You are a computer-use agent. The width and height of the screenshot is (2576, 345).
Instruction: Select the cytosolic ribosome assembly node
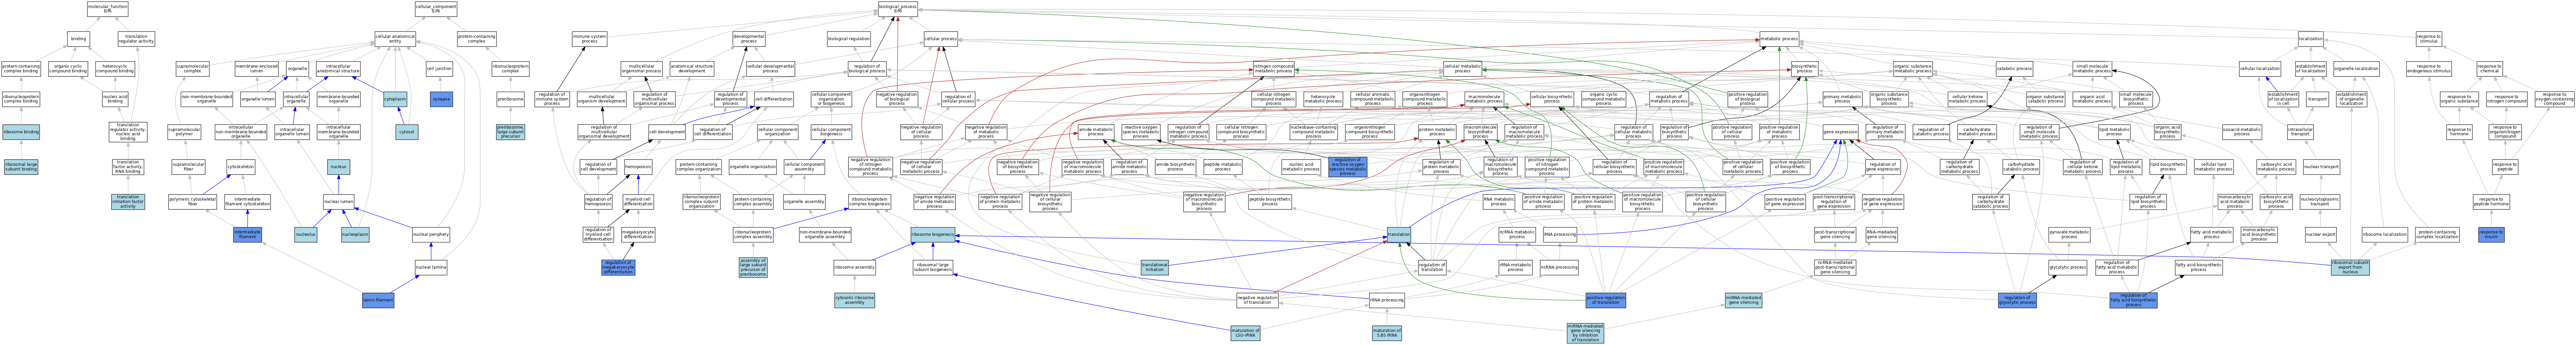[854, 300]
